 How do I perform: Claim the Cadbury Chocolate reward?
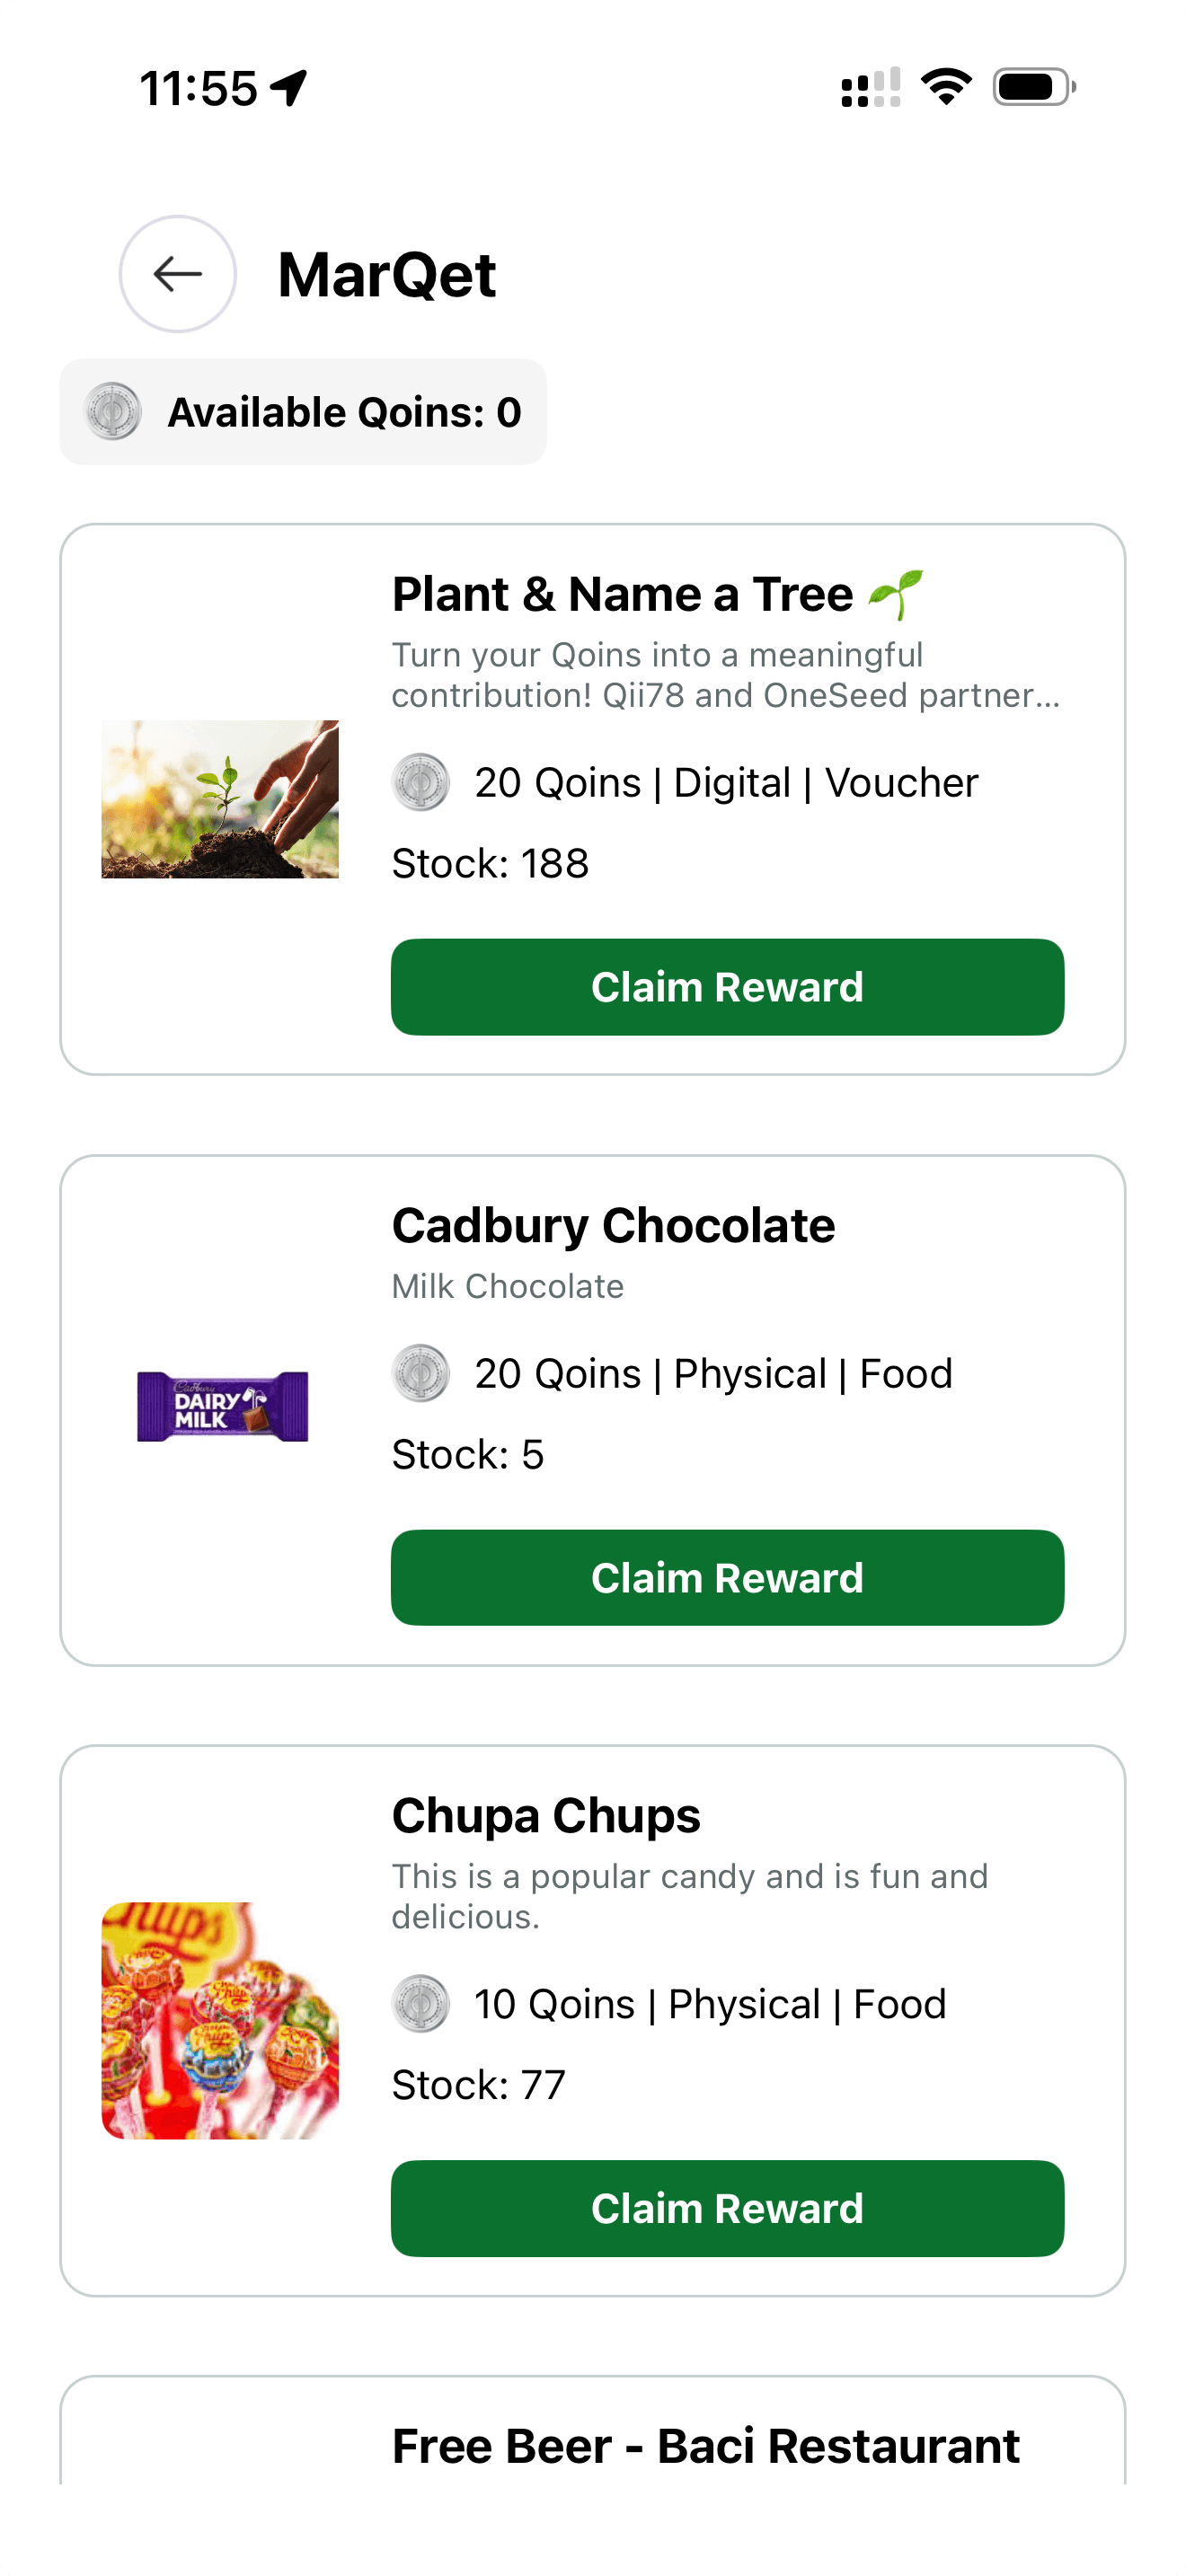(x=727, y=1577)
